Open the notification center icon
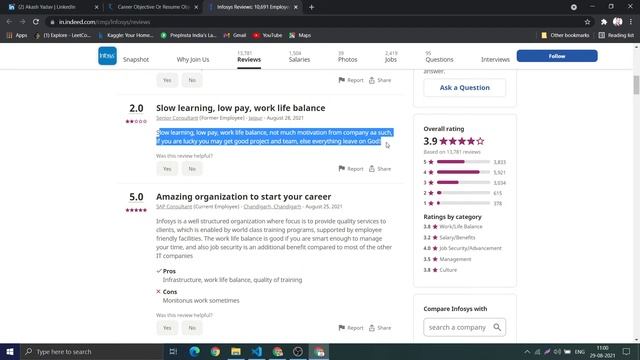This screenshot has height=360, width=640. [x=627, y=351]
